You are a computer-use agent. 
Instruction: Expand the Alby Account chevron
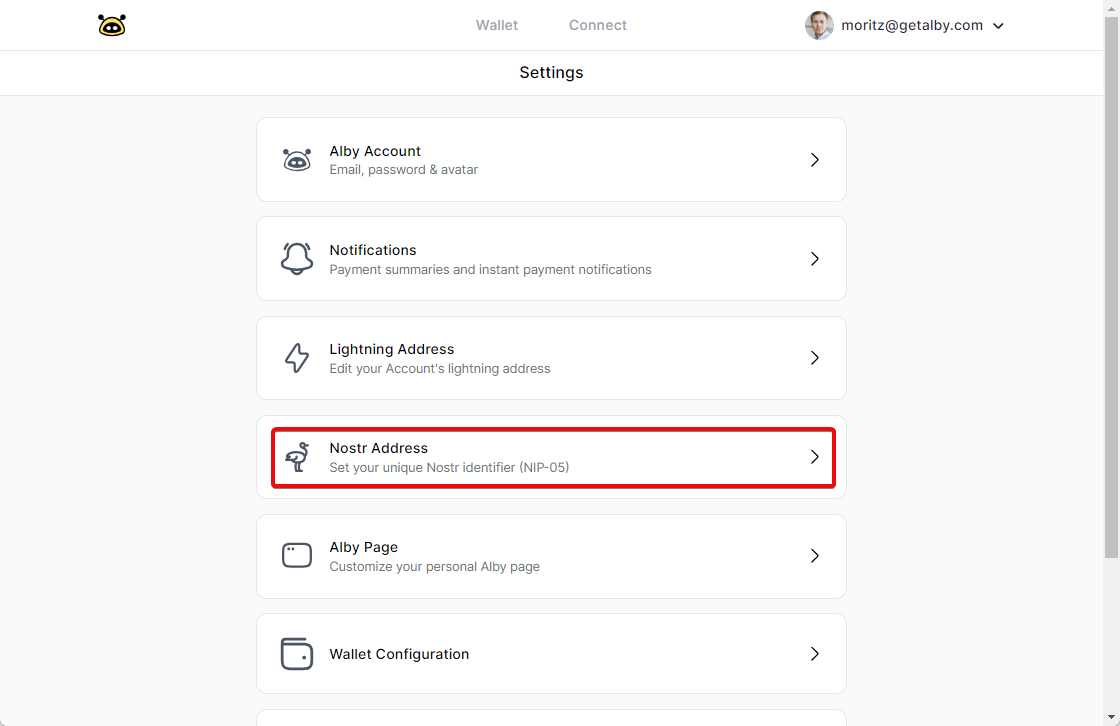pos(815,160)
